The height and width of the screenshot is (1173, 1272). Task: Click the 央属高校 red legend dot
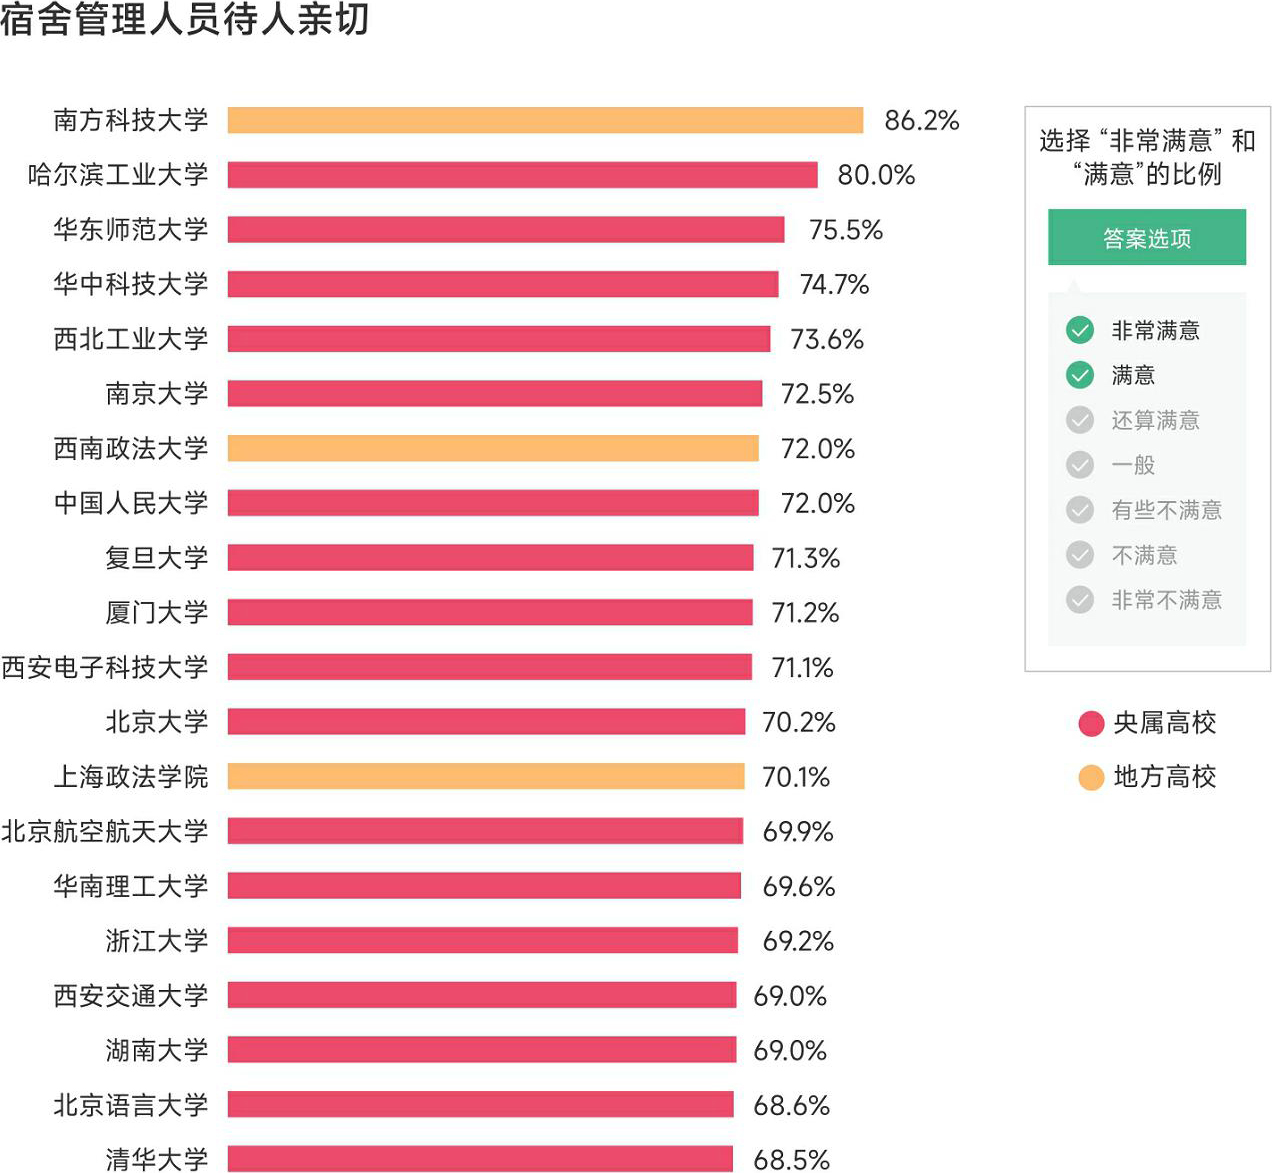point(1091,723)
